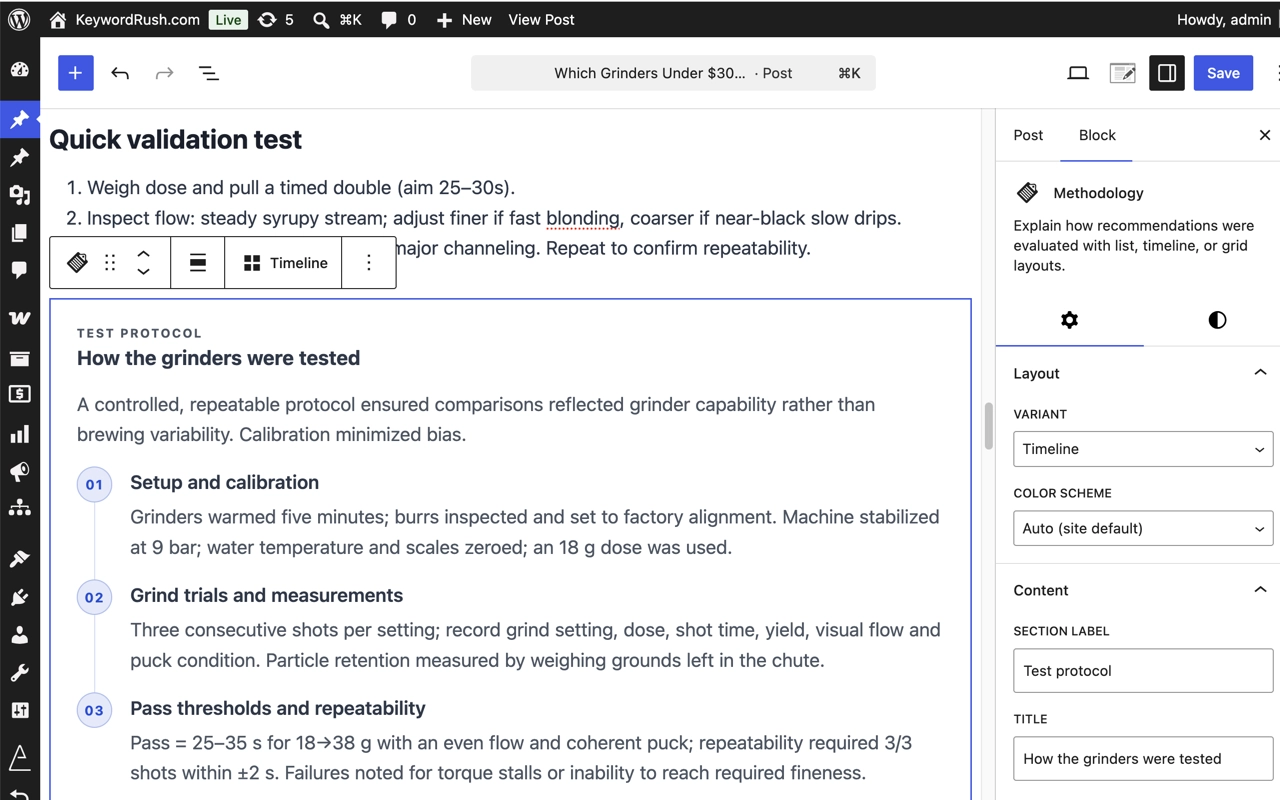Image resolution: width=1280 pixels, height=800 pixels.
Task: Open the block alignment menu
Action: [198, 263]
